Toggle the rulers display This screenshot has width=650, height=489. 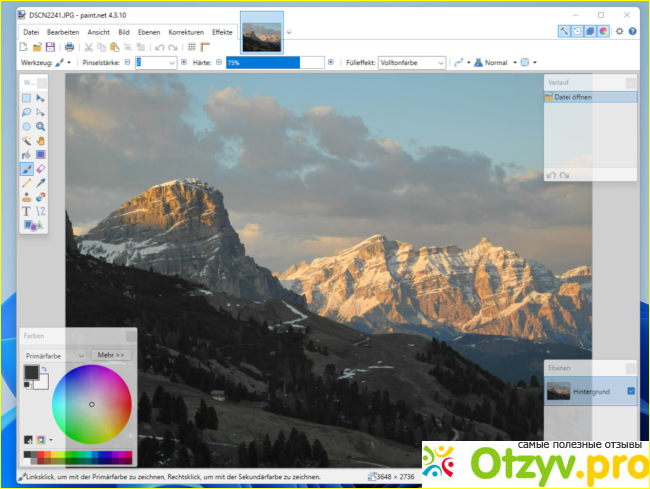206,47
